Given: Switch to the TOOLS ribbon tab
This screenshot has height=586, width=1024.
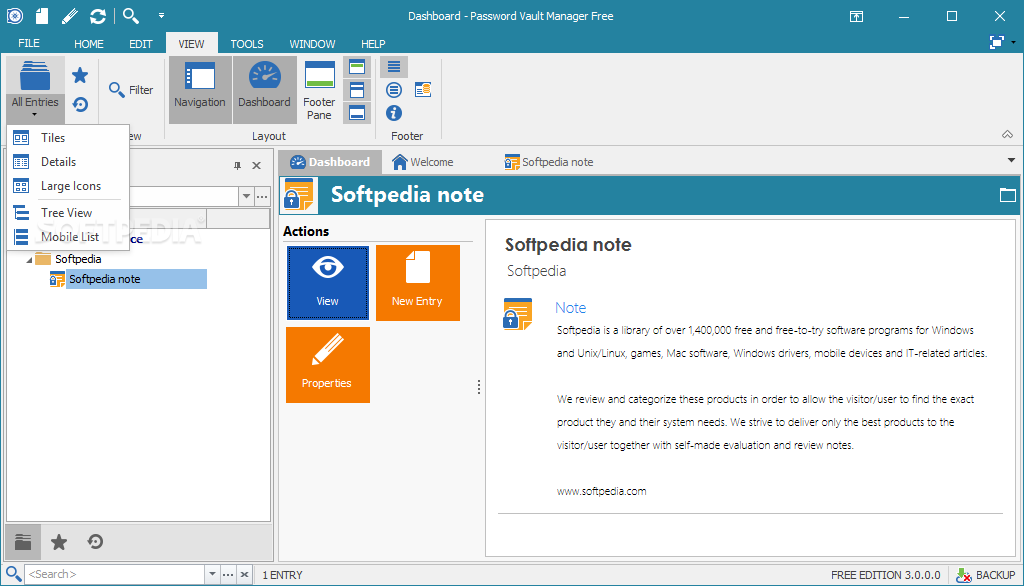Looking at the screenshot, I should pyautogui.click(x=247, y=44).
